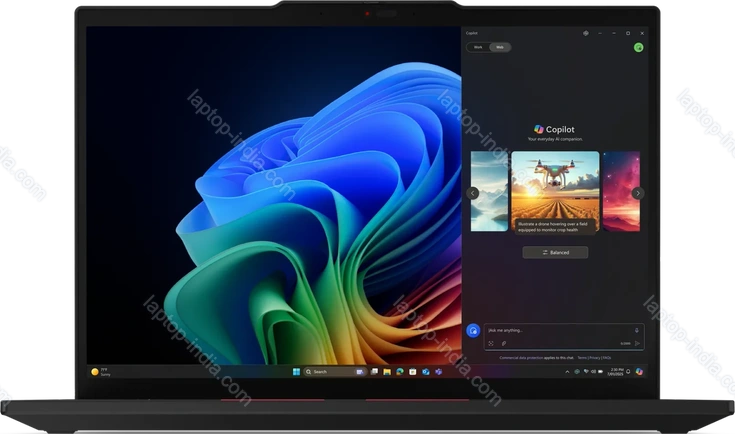Open File Explorer from the taskbar
Viewport: 735px width, 434px height.
(x=385, y=371)
